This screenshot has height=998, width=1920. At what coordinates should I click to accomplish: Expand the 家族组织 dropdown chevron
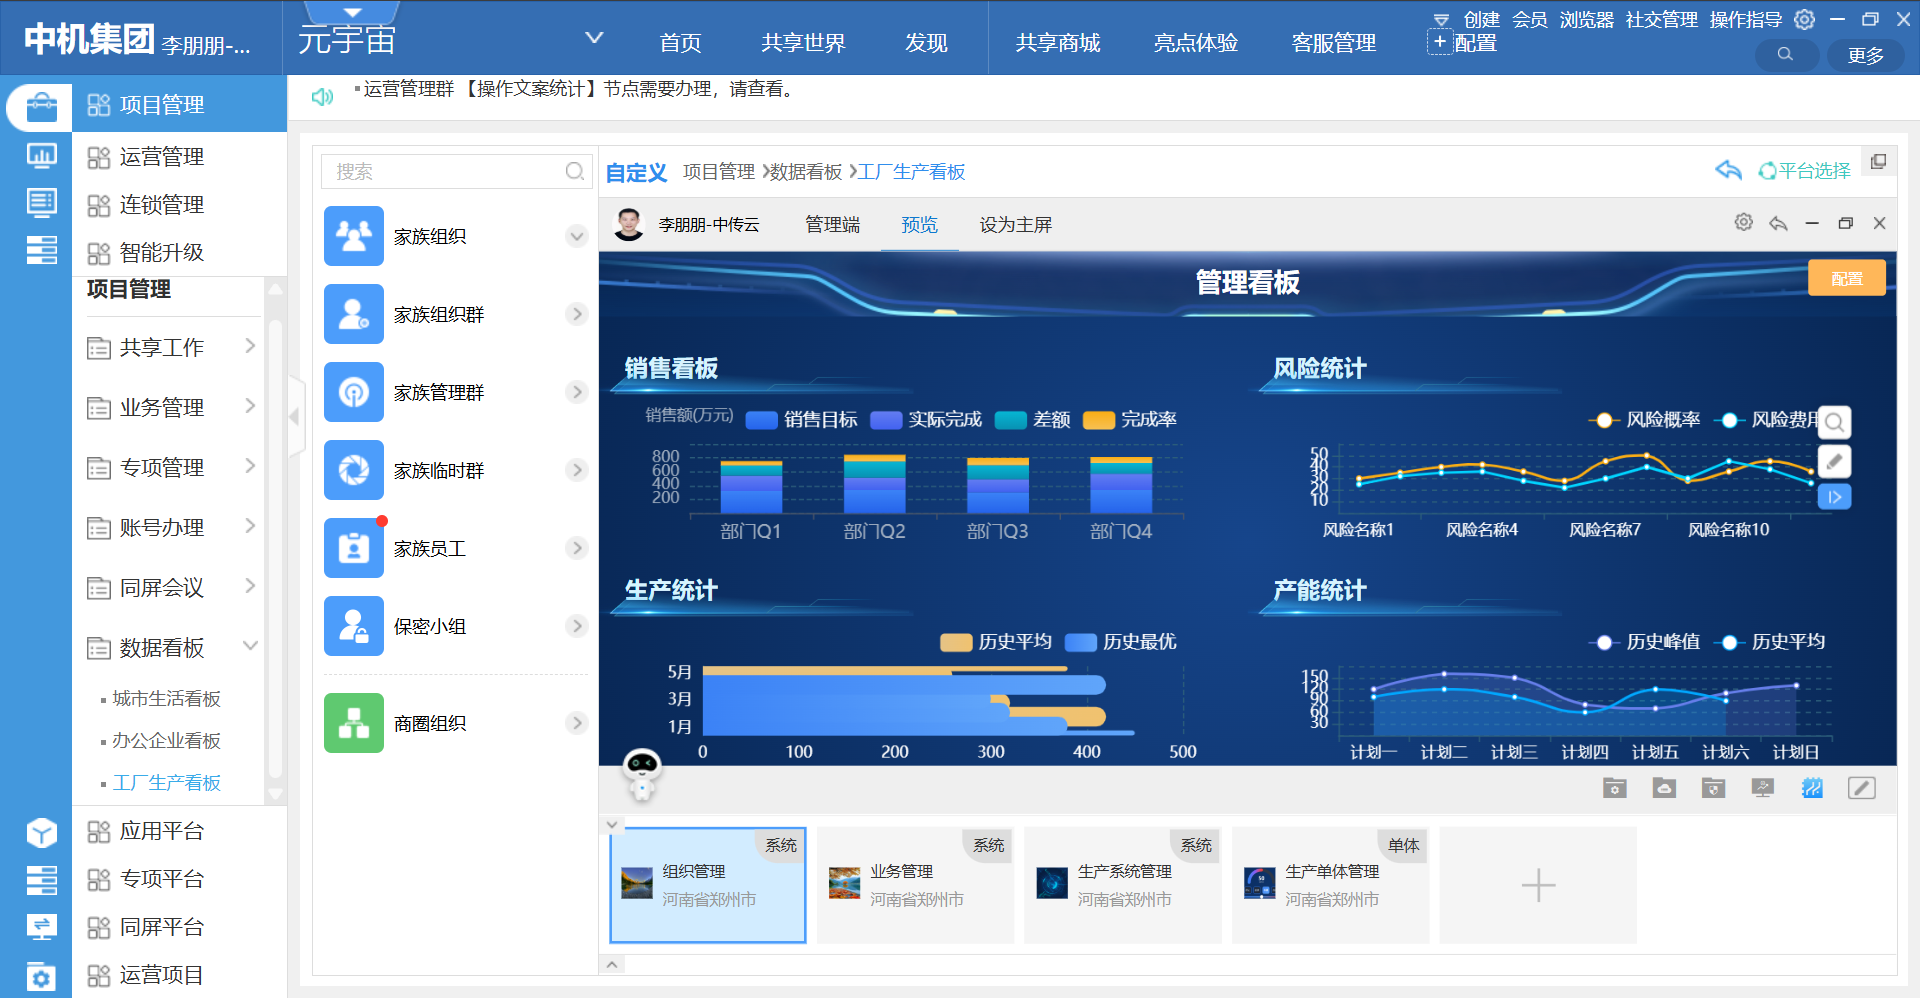tap(576, 237)
